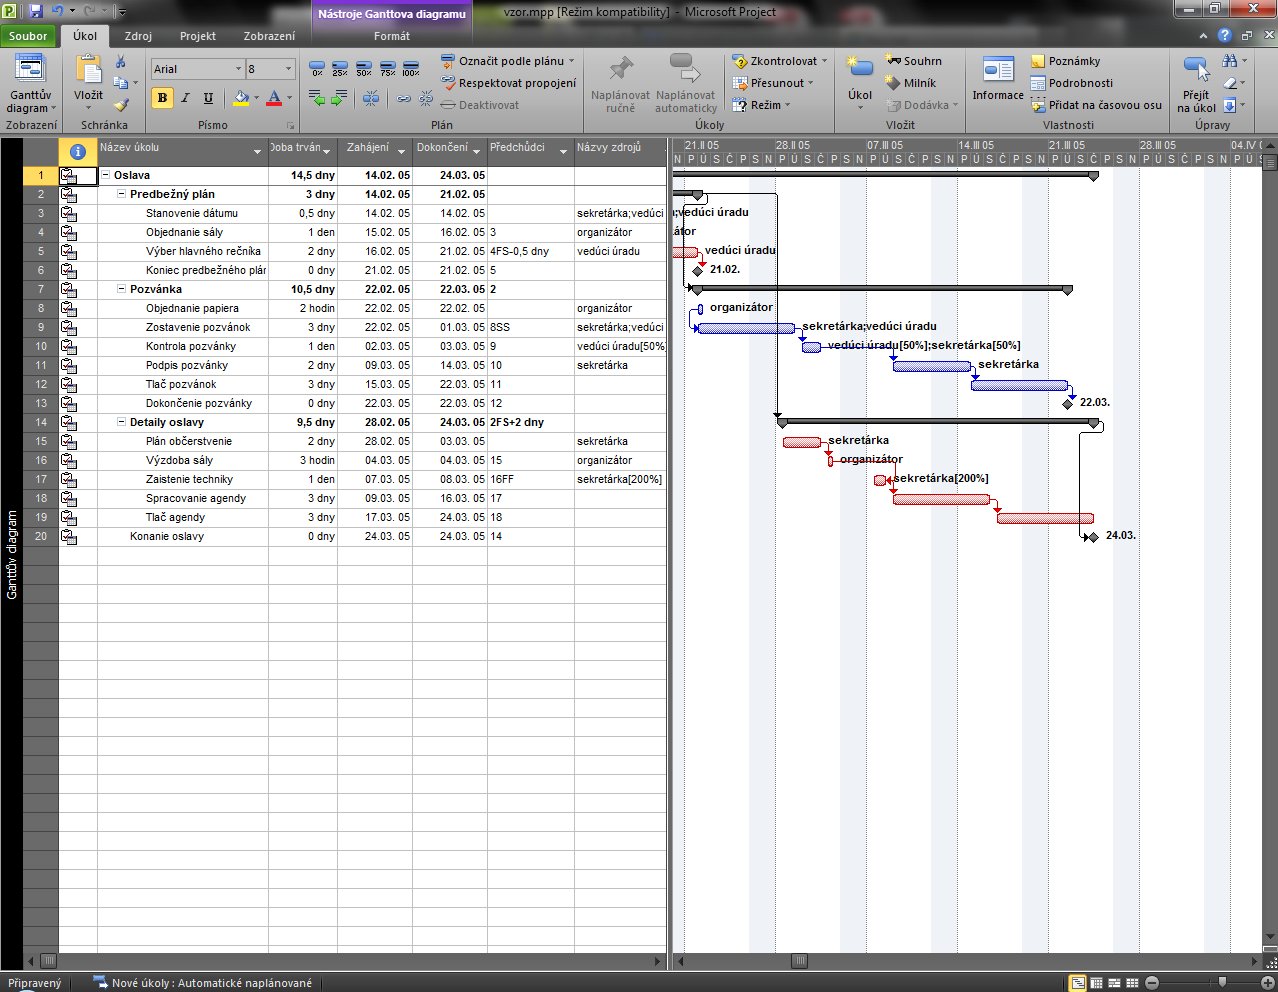Image resolution: width=1278 pixels, height=992 pixels.
Task: Select the Úkol ribbon tab
Action: [x=85, y=36]
